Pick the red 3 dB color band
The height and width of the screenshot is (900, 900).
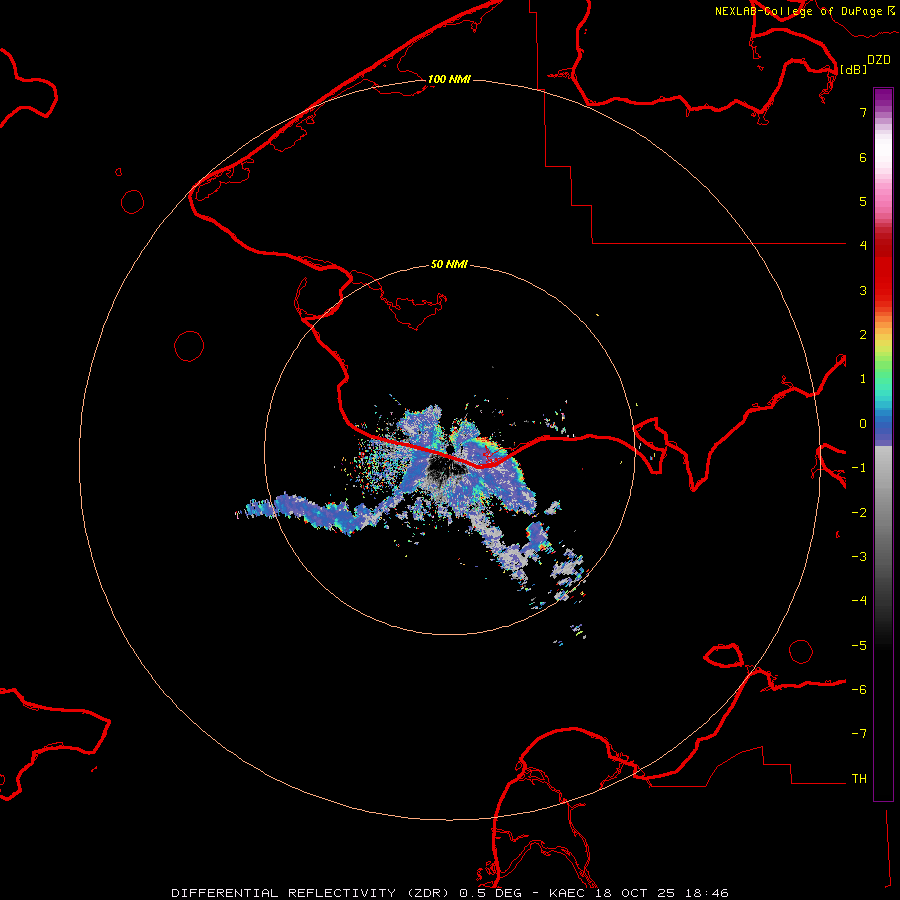[883, 281]
